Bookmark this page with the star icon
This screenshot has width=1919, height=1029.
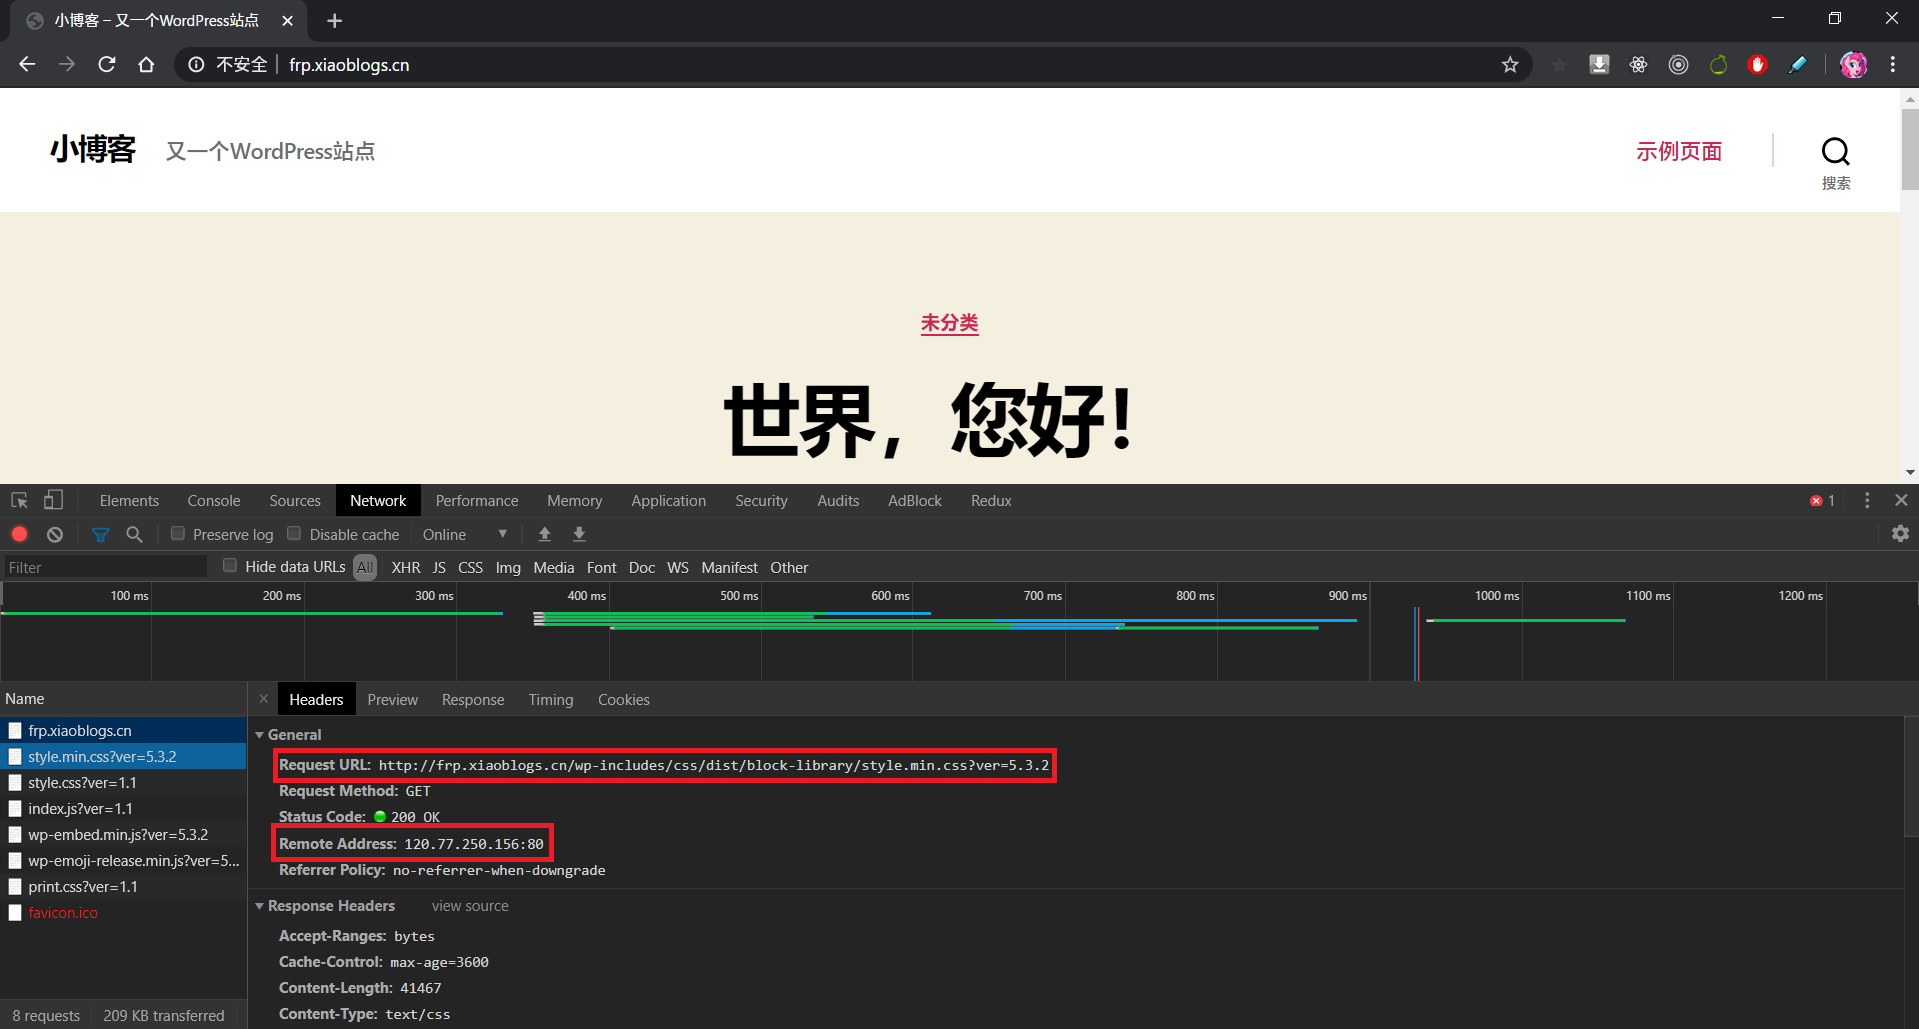[x=1510, y=65]
